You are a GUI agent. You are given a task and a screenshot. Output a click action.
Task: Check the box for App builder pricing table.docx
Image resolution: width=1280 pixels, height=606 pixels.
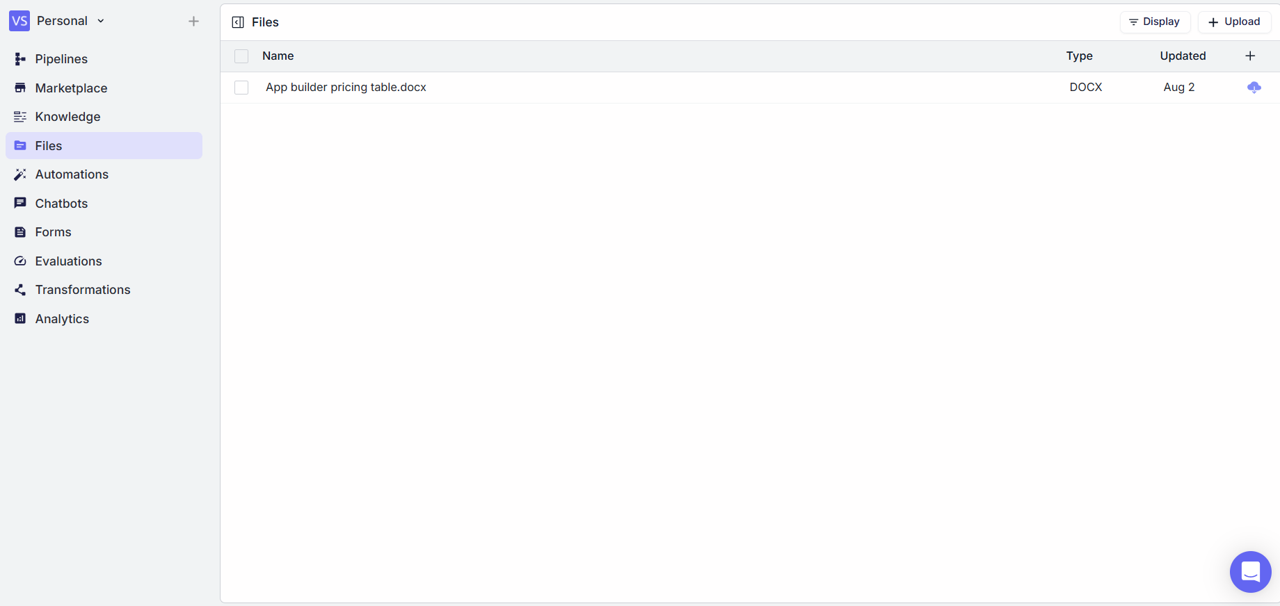point(241,88)
